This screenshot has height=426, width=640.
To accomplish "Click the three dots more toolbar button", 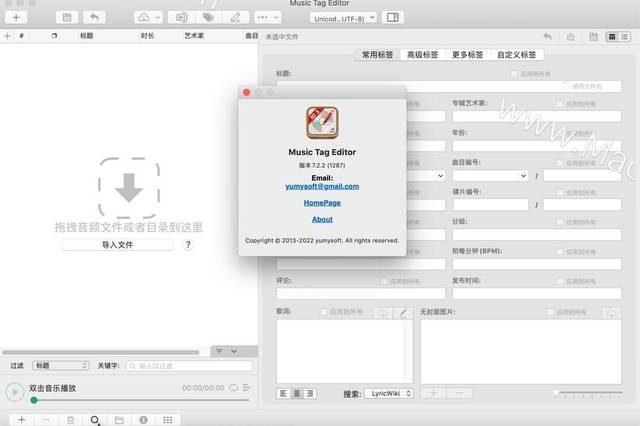I will tap(263, 18).
